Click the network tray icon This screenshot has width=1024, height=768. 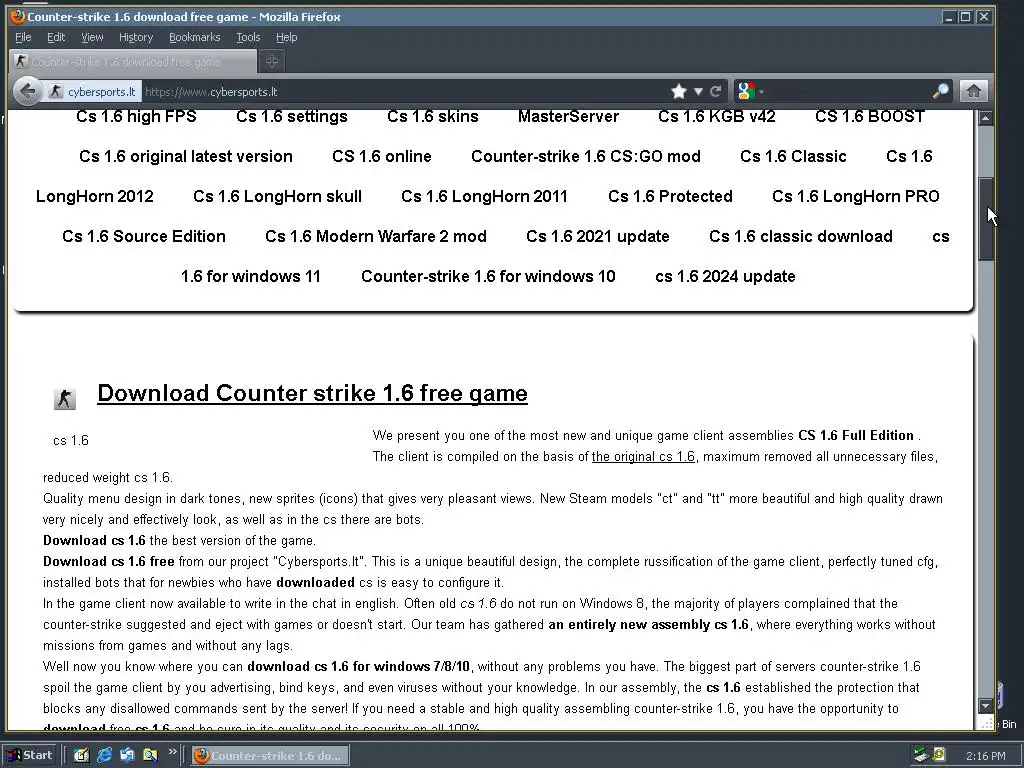pyautogui.click(x=921, y=756)
